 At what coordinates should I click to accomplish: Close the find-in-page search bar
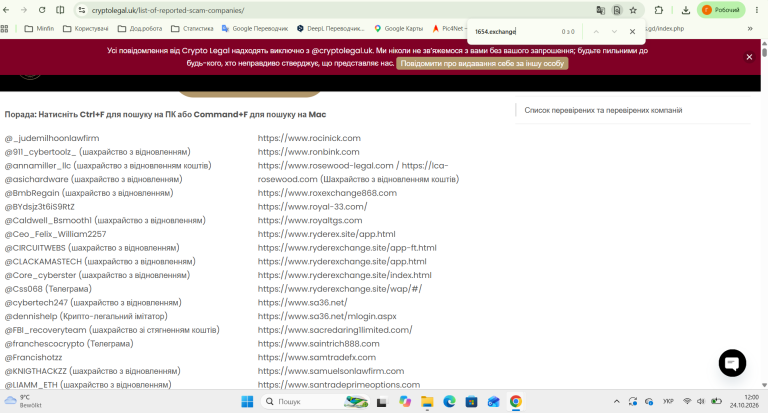coord(632,31)
